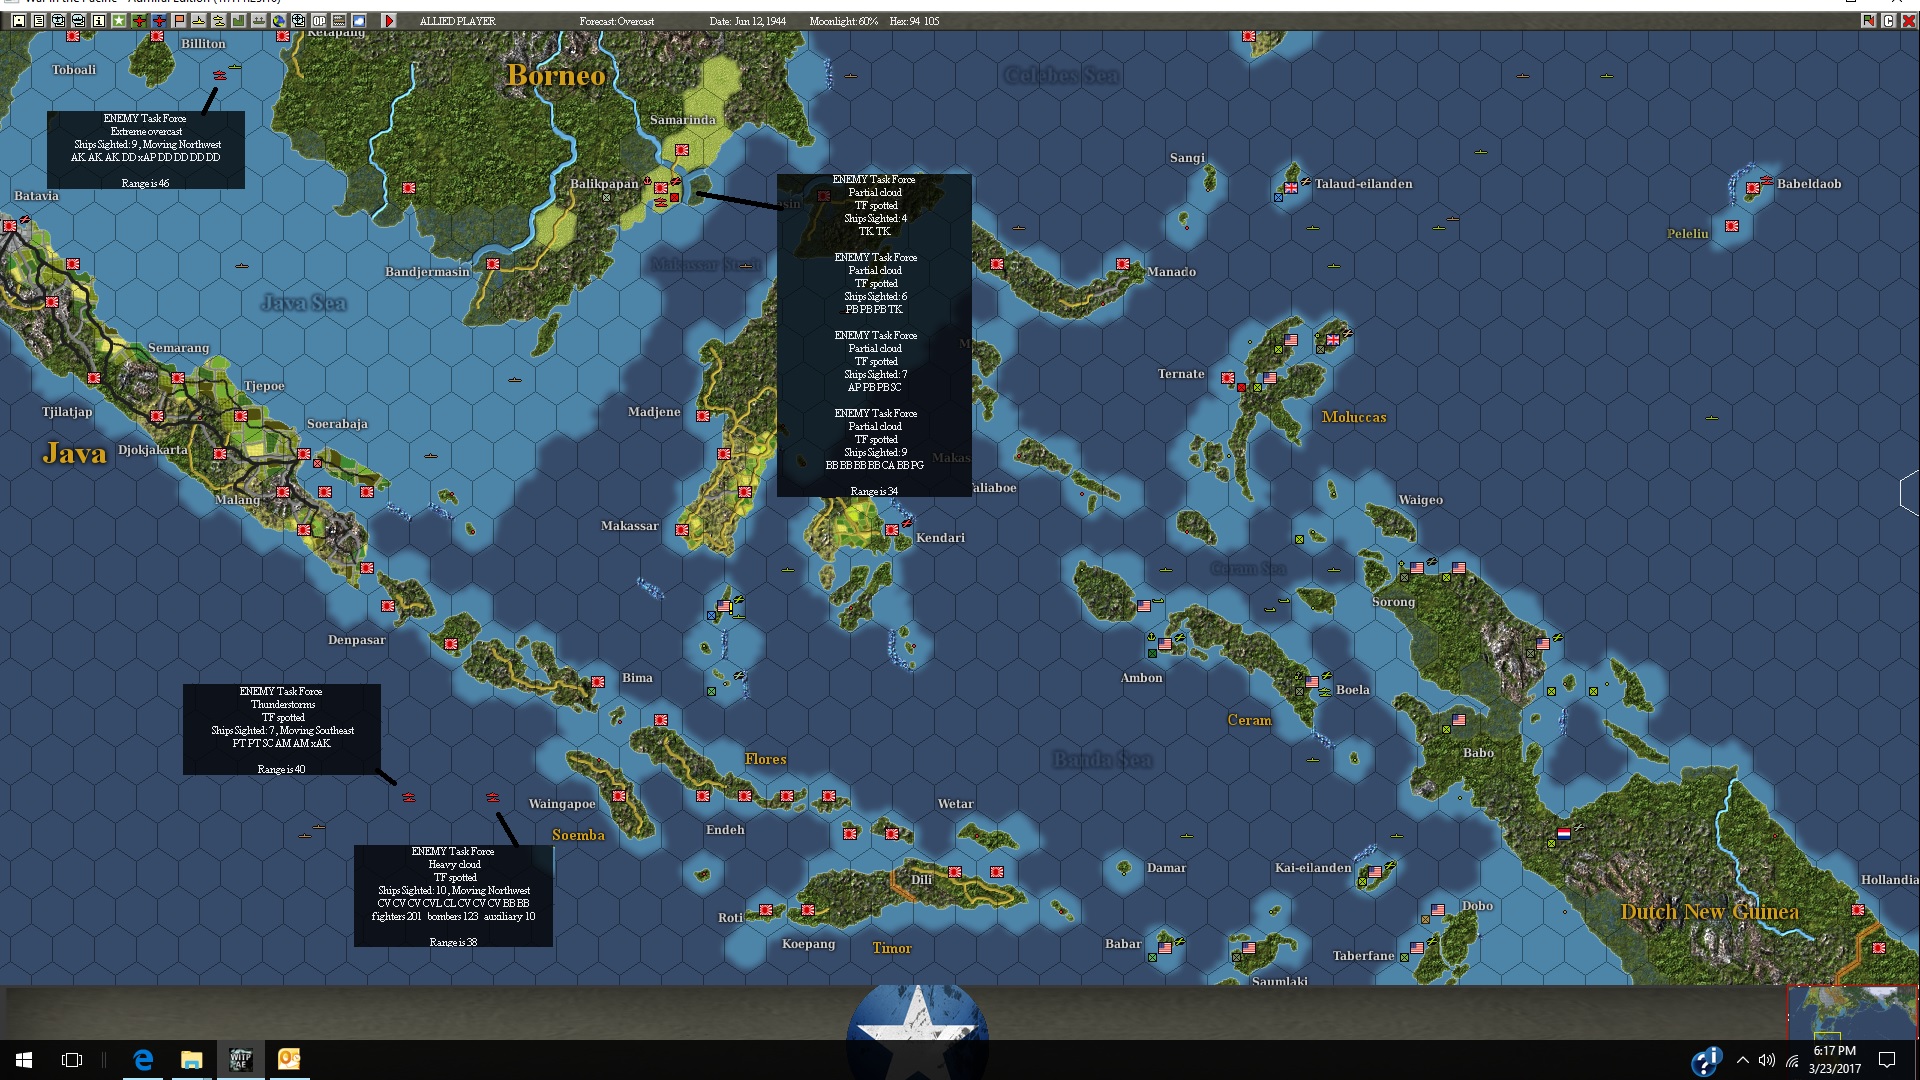
Task: Click the 'Ternate' map label
Action: (x=1181, y=374)
